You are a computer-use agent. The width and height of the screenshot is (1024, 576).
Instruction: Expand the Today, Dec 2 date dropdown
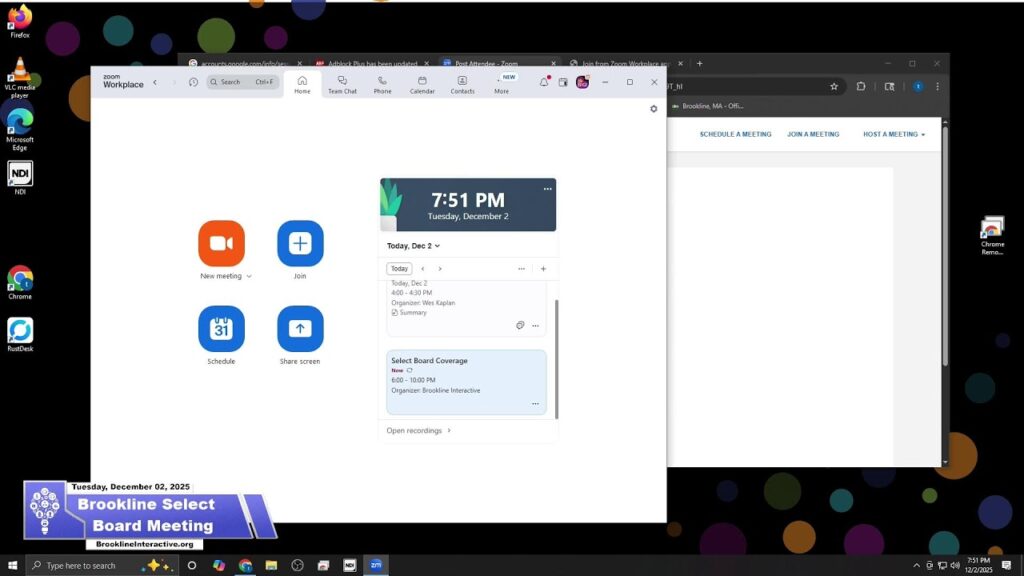[437, 246]
